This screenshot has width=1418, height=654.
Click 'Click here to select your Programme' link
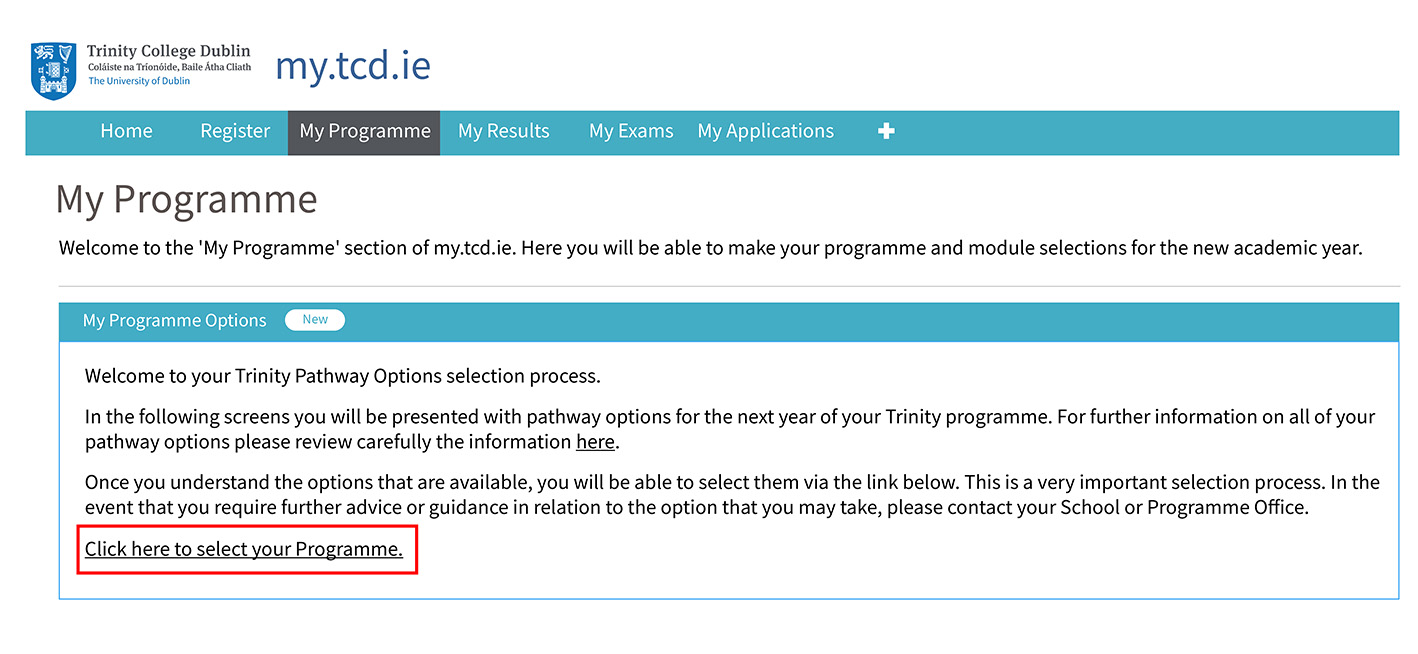point(244,549)
